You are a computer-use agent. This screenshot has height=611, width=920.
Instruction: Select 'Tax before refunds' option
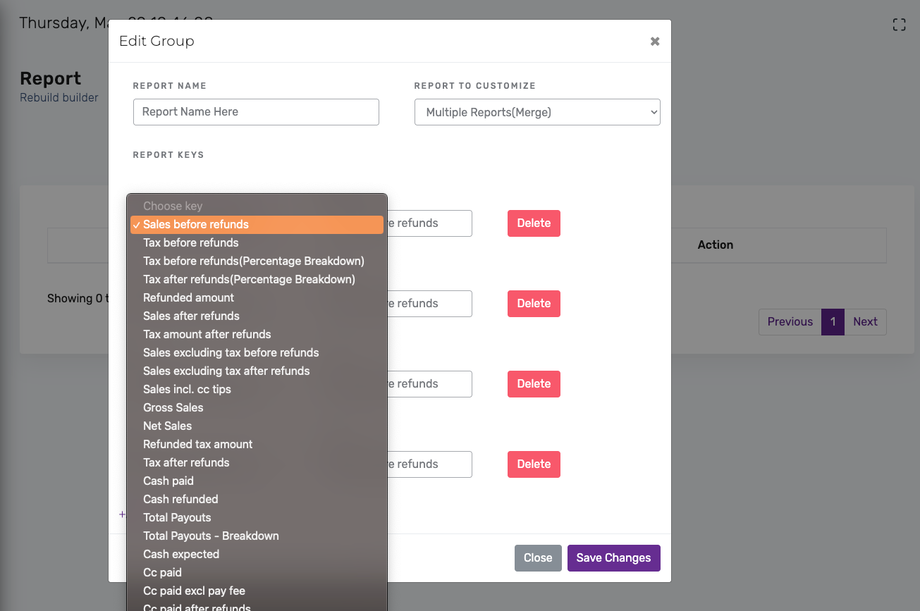(x=191, y=243)
